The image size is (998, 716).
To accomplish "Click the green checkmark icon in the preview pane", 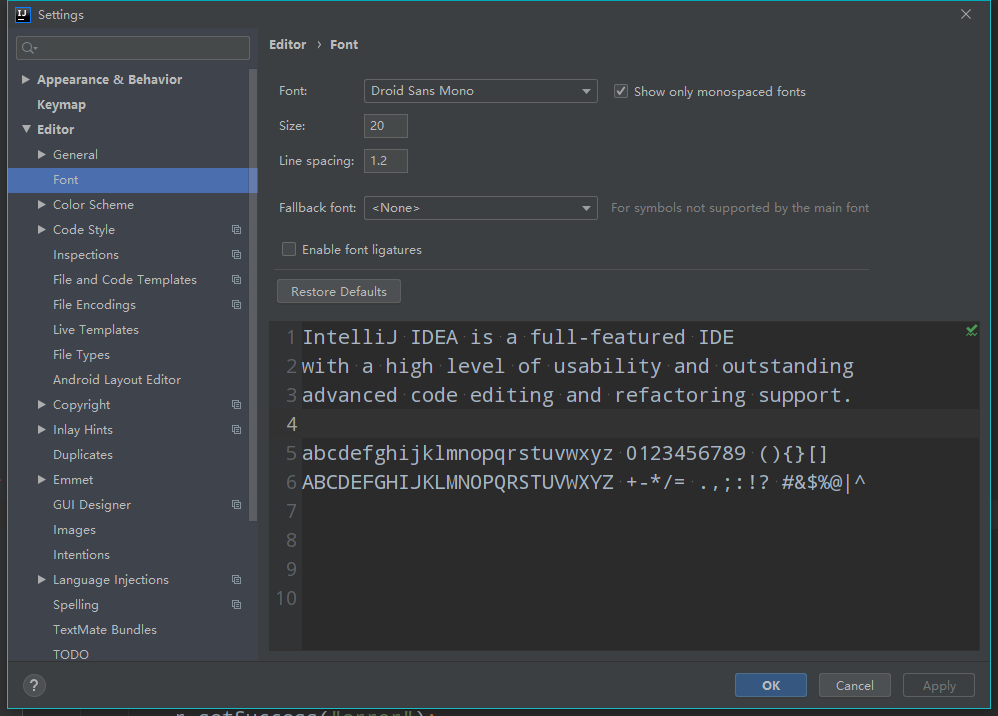I will (x=971, y=330).
